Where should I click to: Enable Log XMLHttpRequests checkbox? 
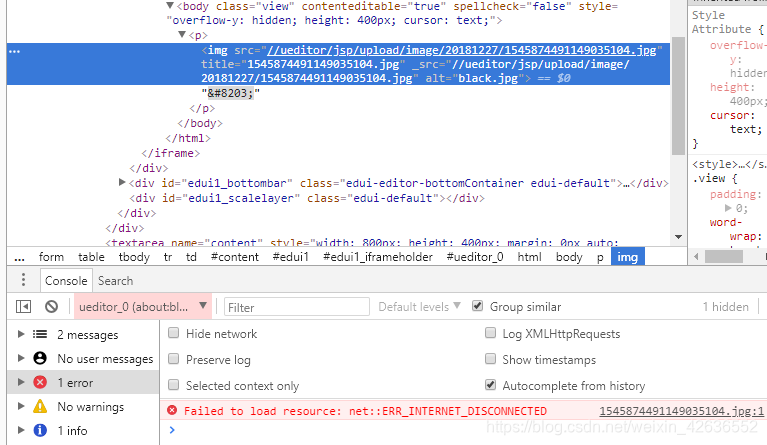coord(490,333)
